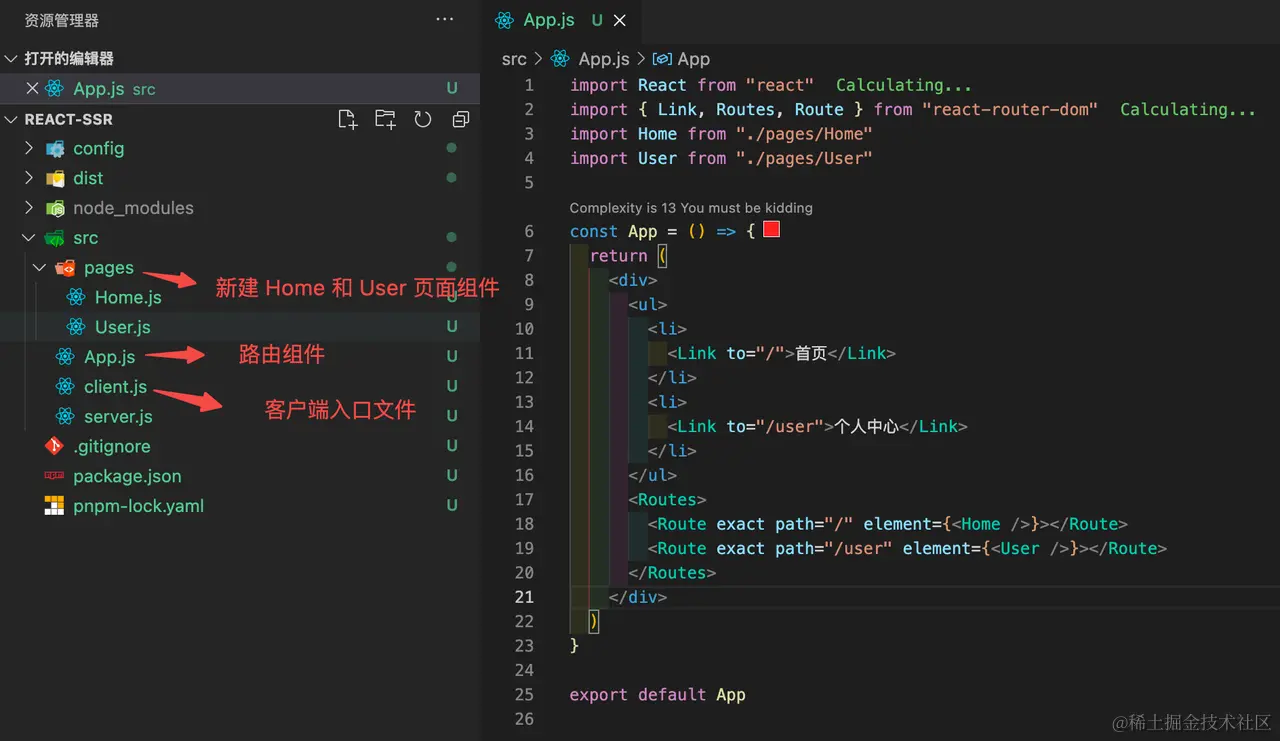
Task: Click the npm icon beside package.json
Action: (54, 476)
